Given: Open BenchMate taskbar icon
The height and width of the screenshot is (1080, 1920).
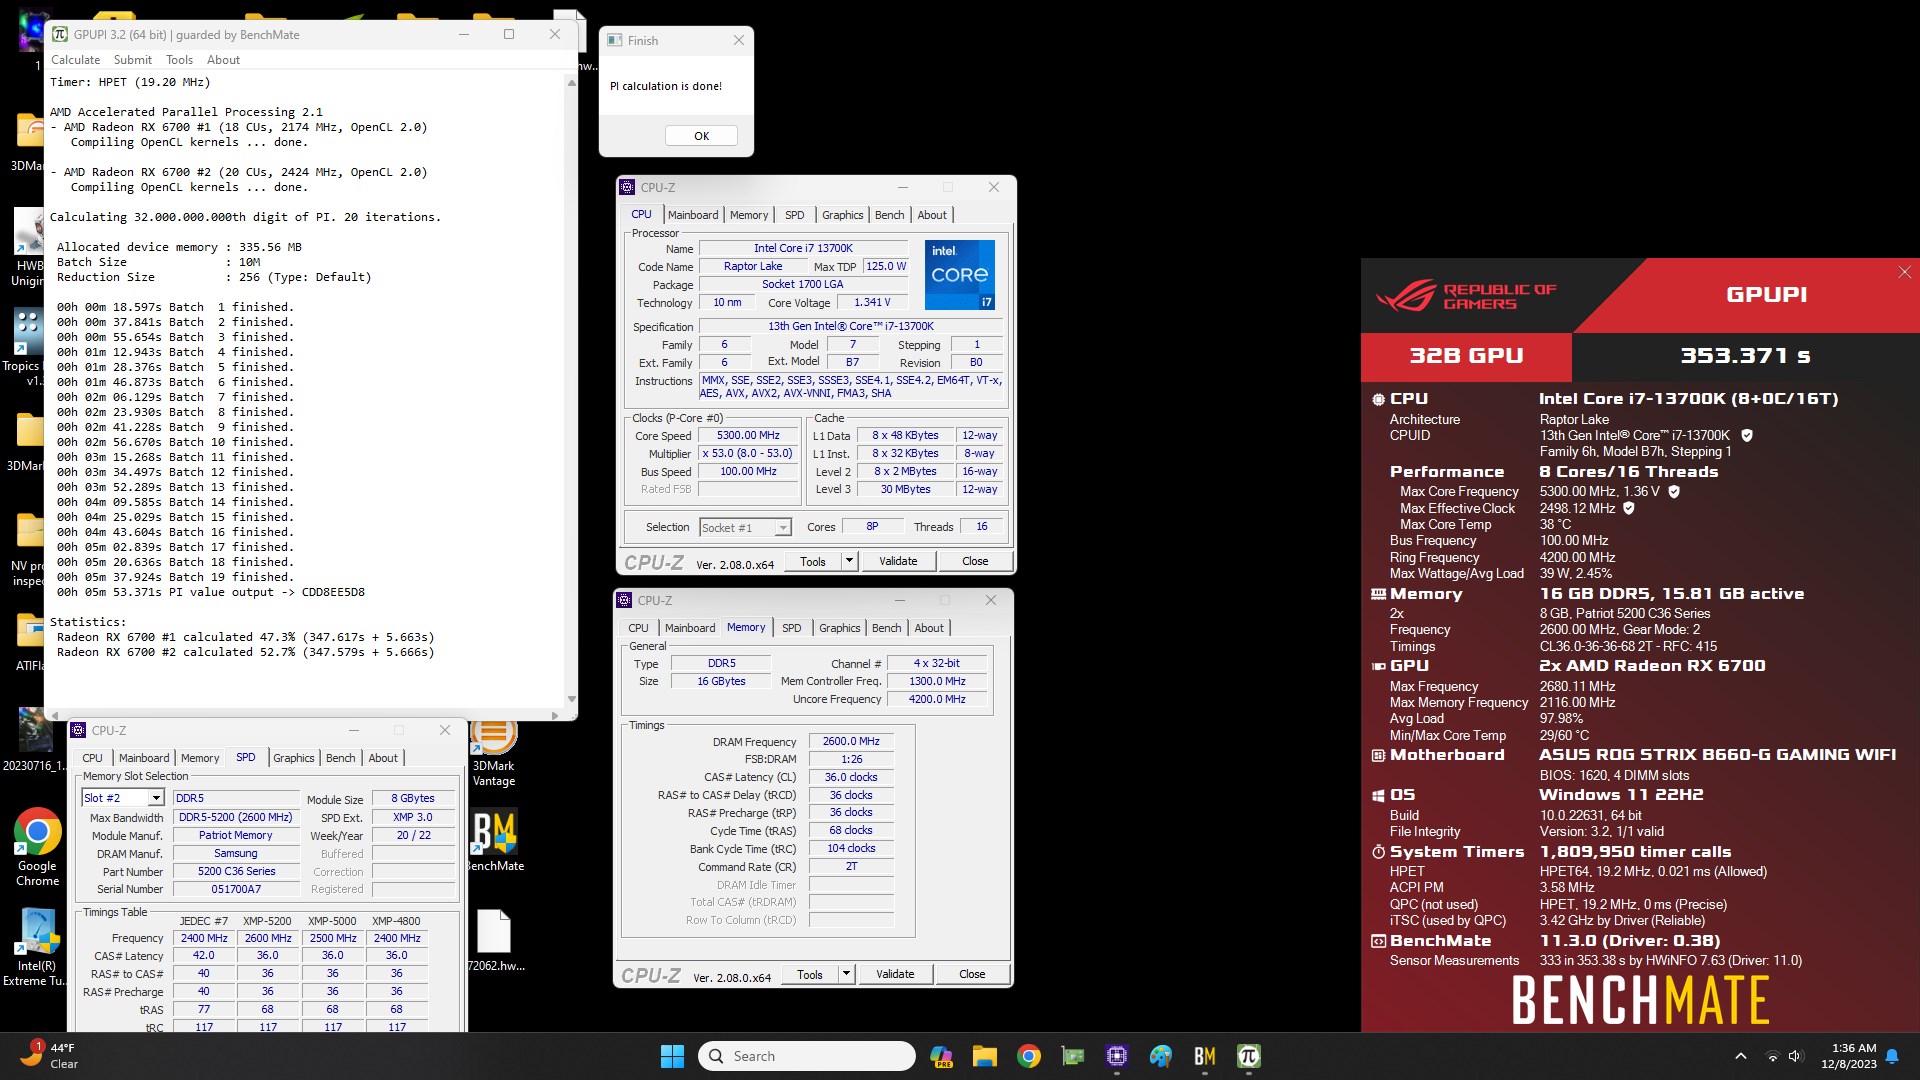Looking at the screenshot, I should [1205, 1056].
